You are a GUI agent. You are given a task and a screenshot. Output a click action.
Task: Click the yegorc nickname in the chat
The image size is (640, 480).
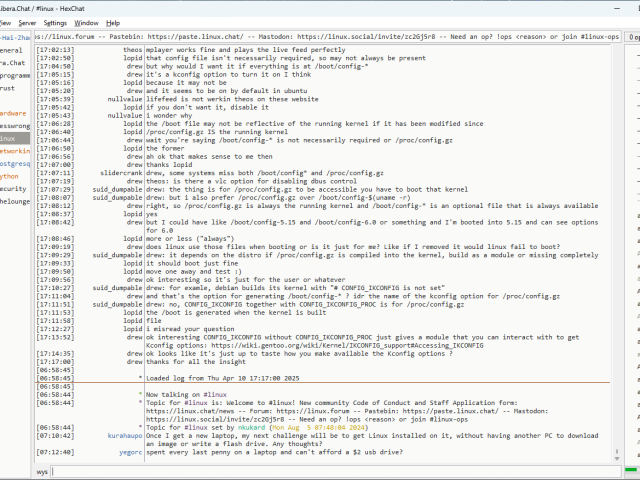[x=130, y=452]
